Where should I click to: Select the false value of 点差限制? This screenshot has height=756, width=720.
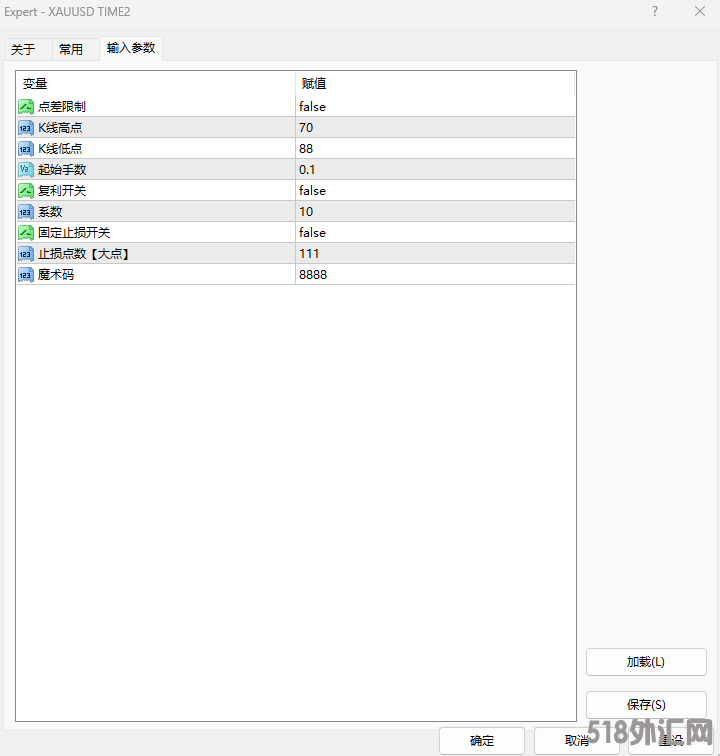coord(312,107)
